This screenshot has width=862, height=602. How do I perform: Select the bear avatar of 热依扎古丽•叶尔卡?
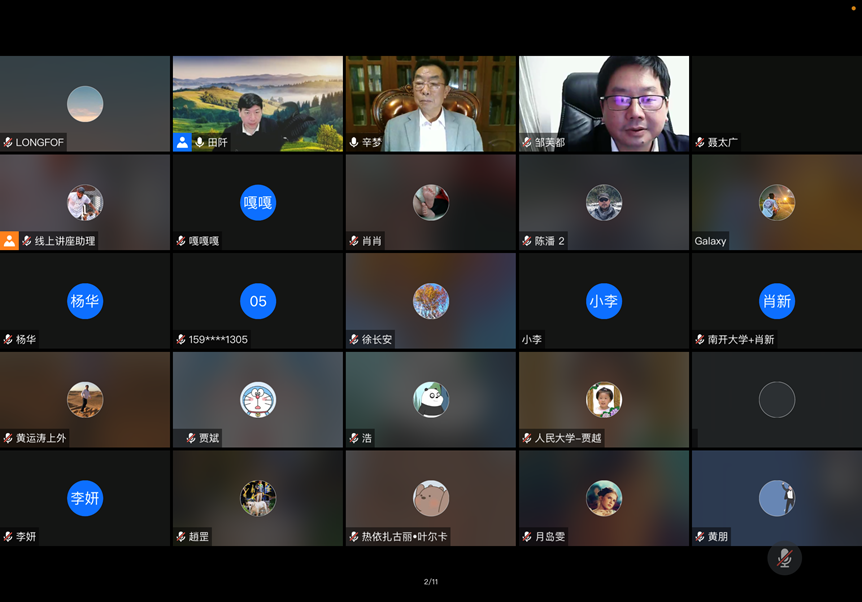[x=431, y=498]
